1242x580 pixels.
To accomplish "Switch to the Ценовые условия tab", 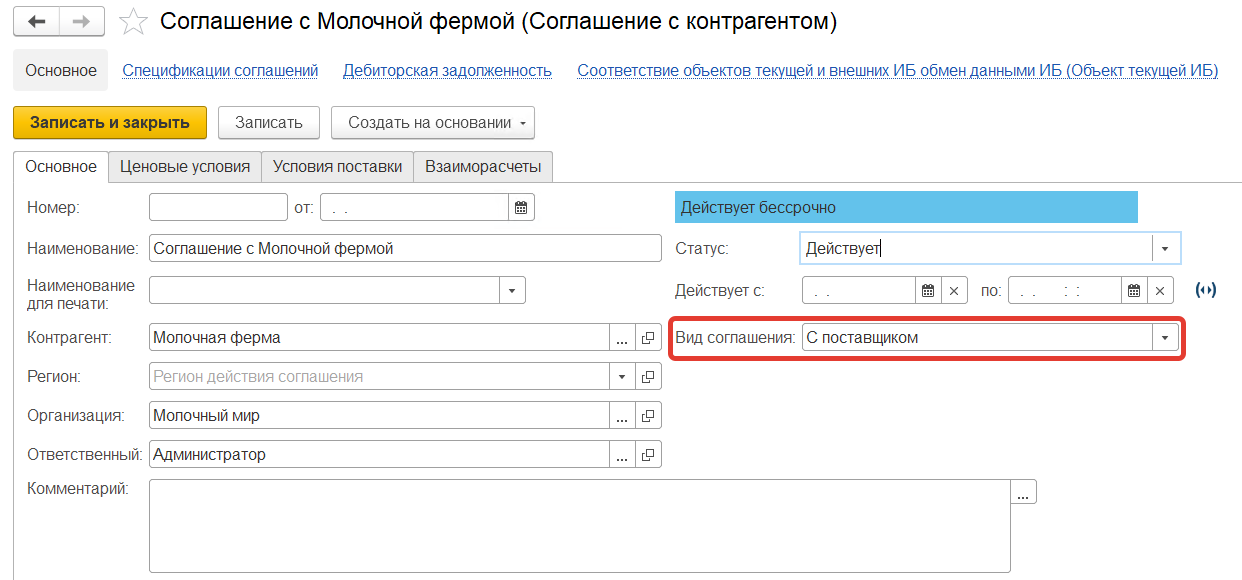I will click(185, 167).
